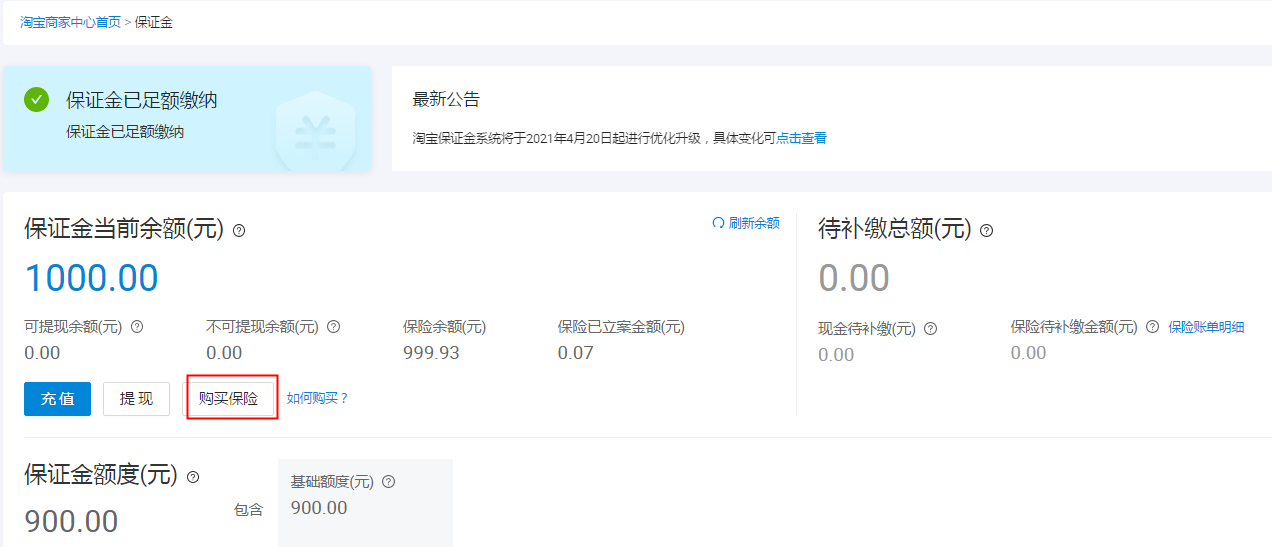
Task: Click help icon next to 不可提现余额(元)
Action: [x=334, y=326]
